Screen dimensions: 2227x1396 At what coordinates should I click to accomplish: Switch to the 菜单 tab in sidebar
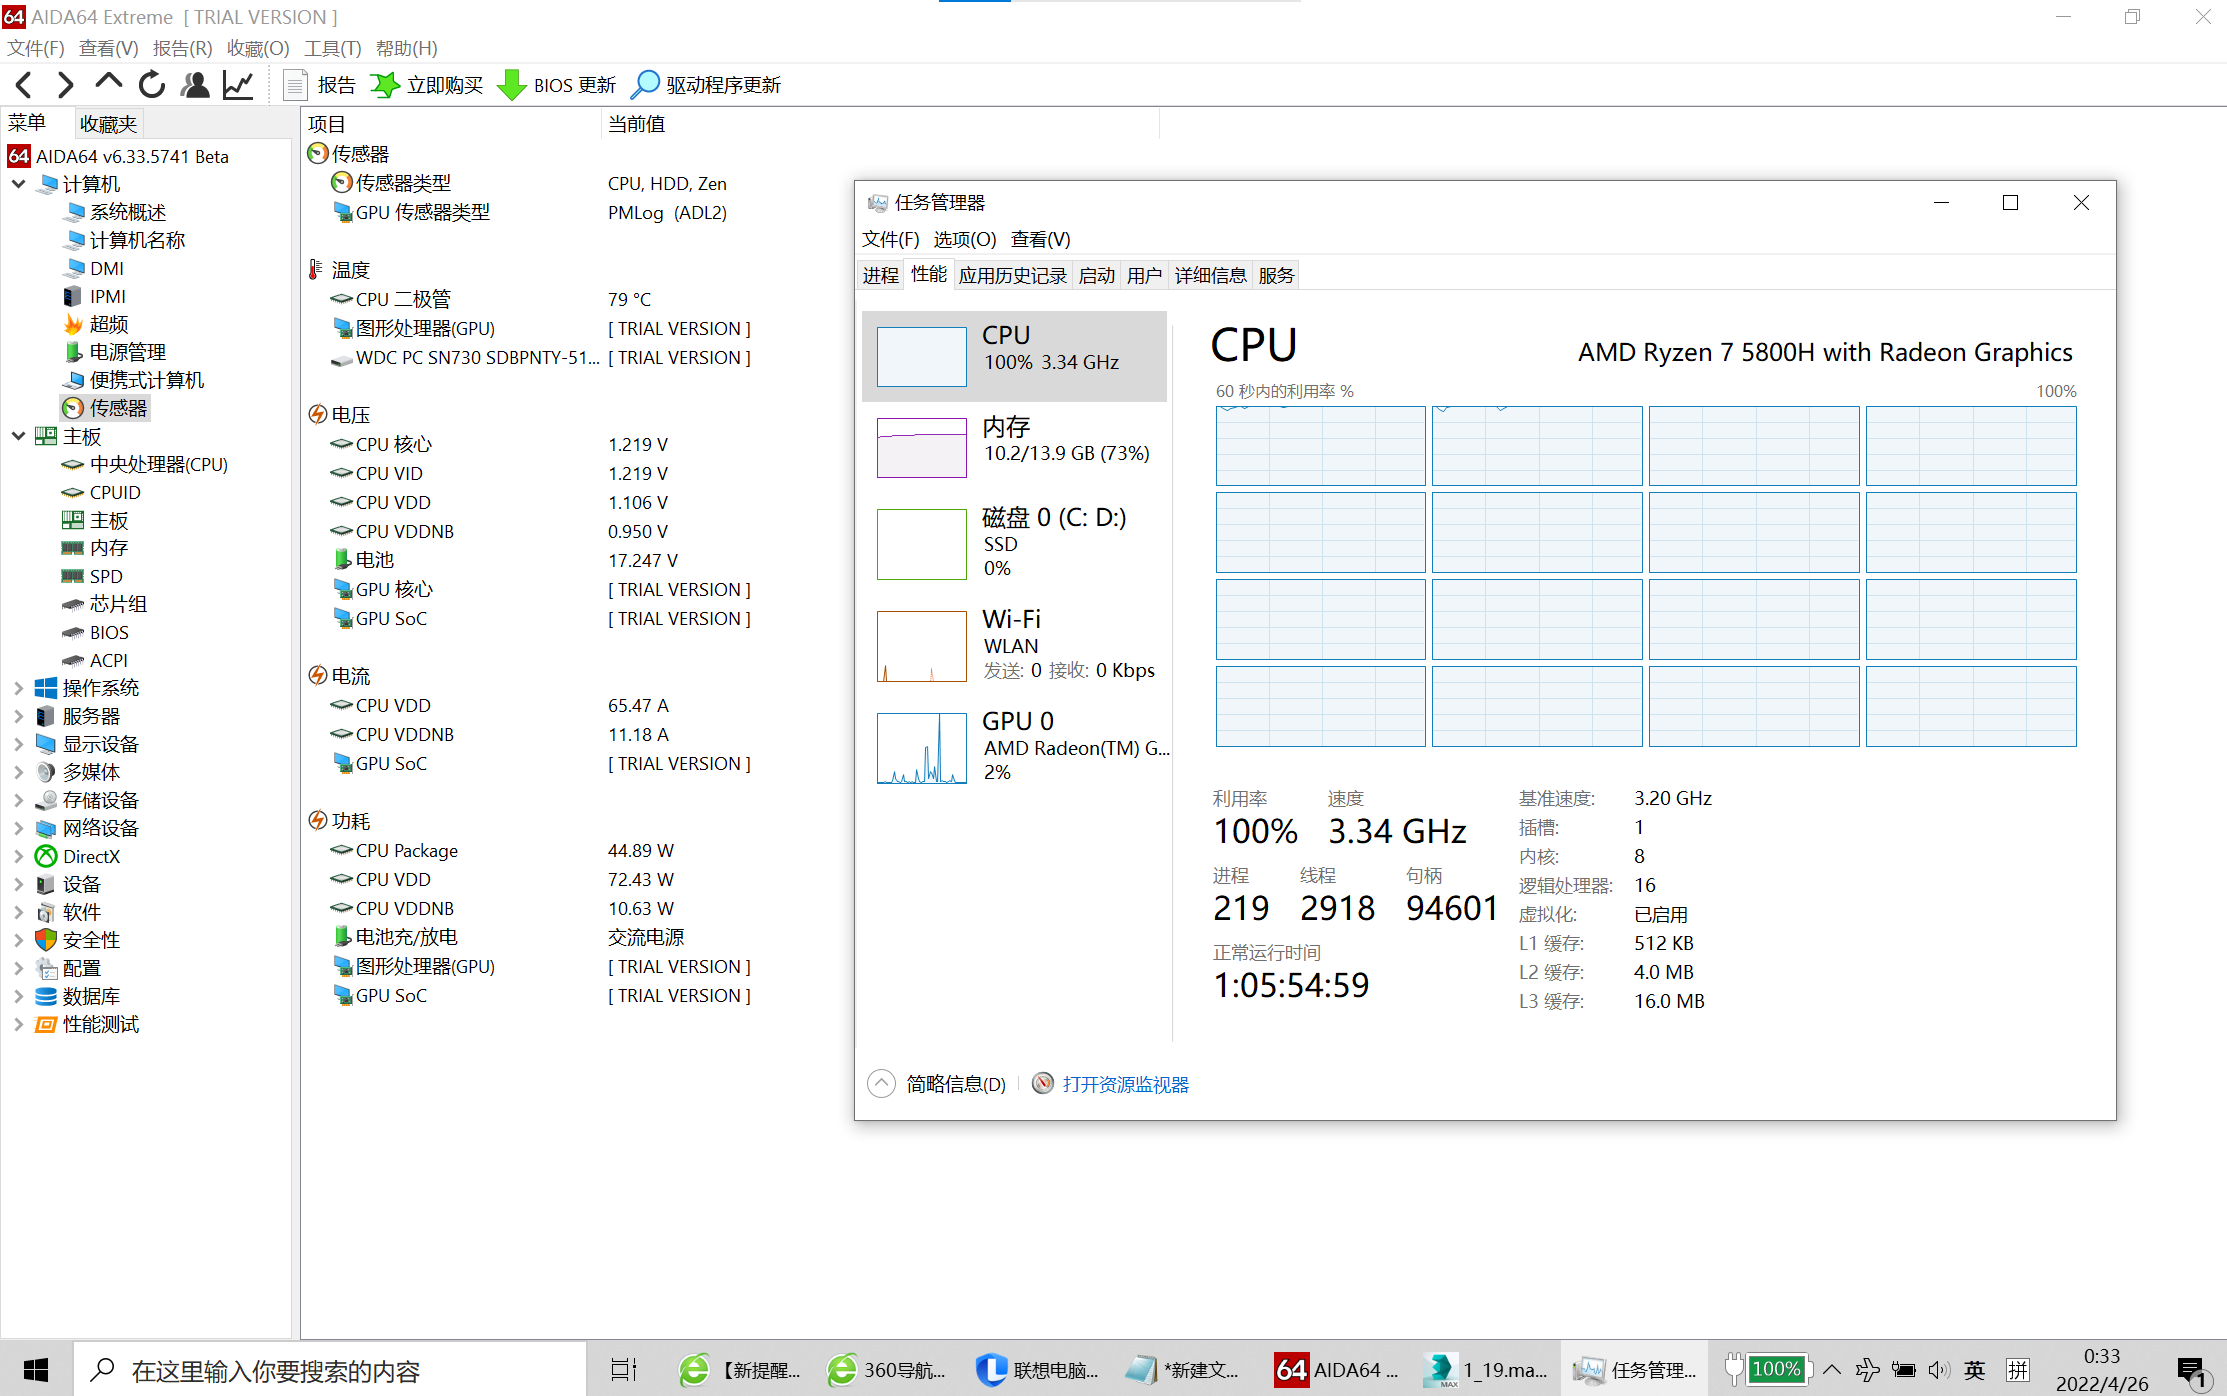(x=27, y=123)
